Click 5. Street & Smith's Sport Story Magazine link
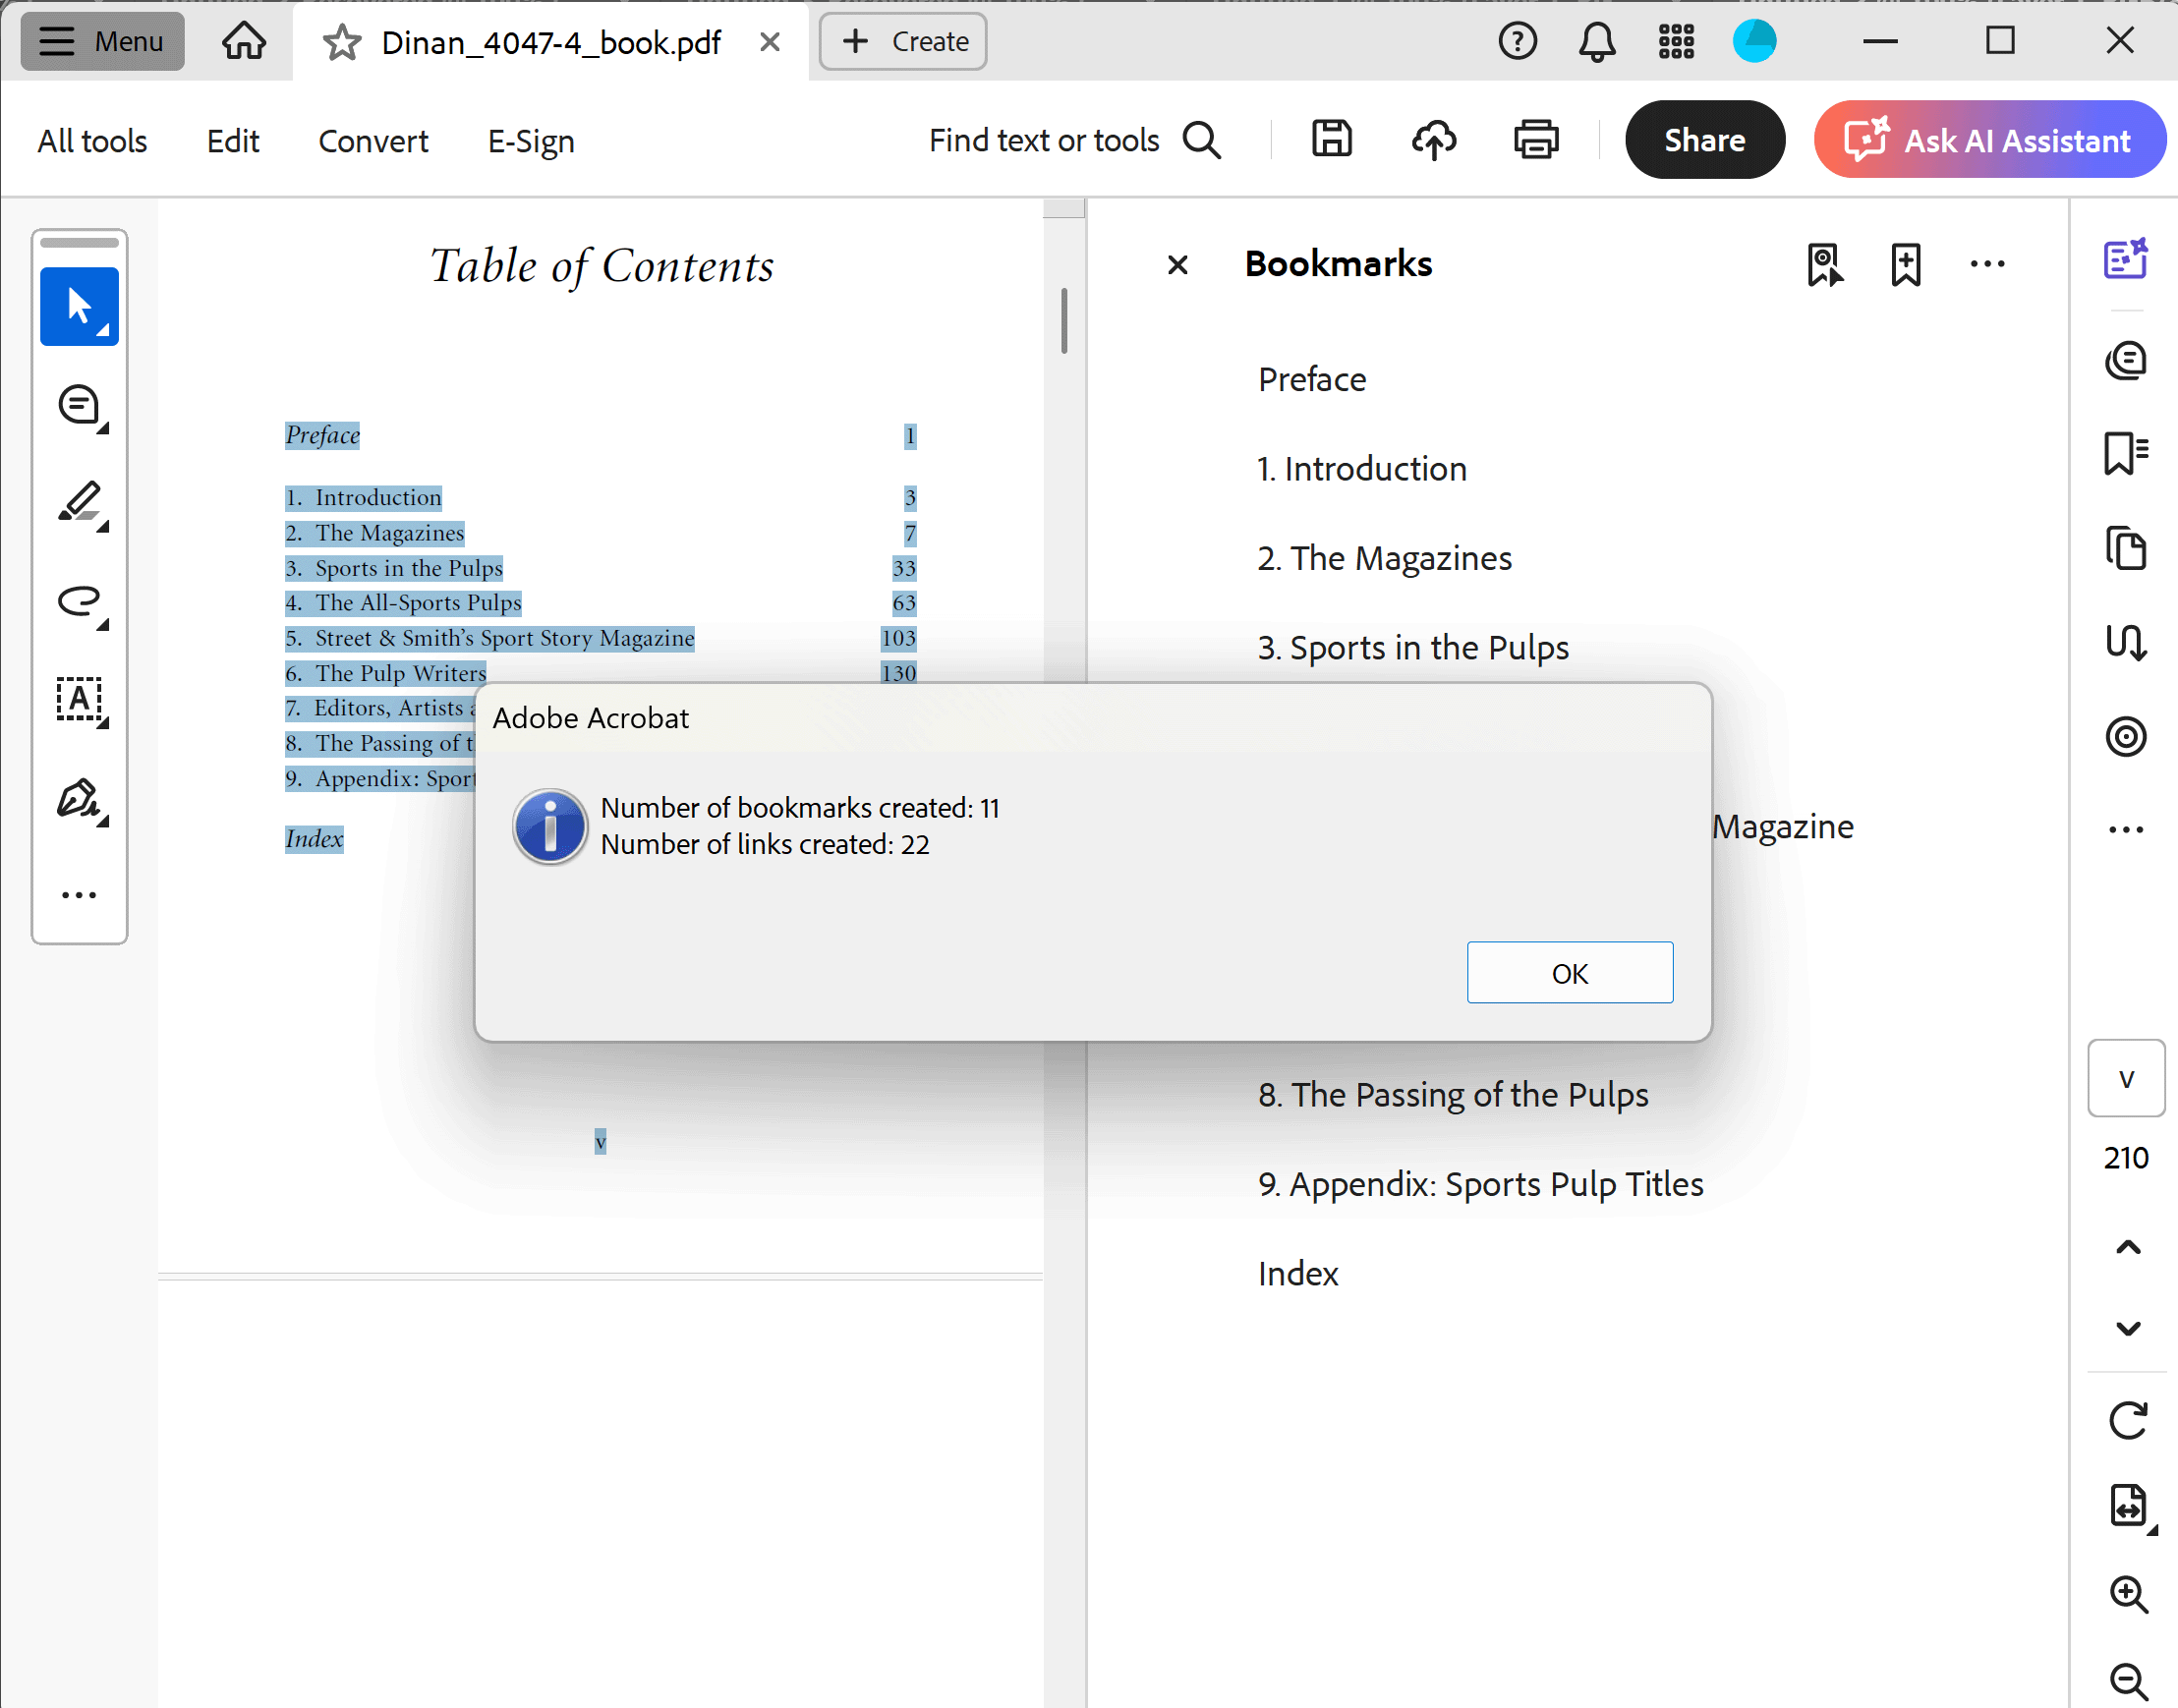Viewport: 2178px width, 1708px height. coord(490,638)
